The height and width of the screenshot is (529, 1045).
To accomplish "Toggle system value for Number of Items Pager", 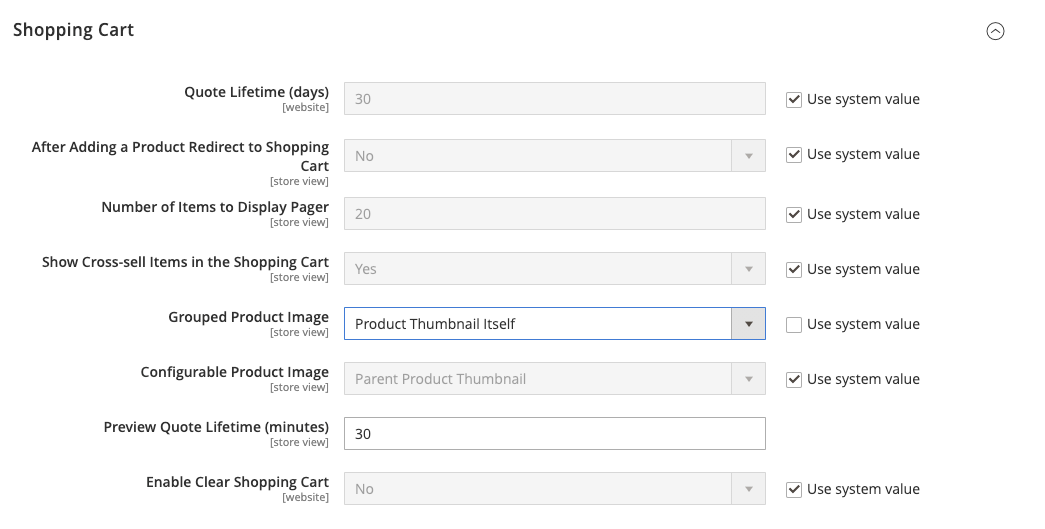I will 794,215.
